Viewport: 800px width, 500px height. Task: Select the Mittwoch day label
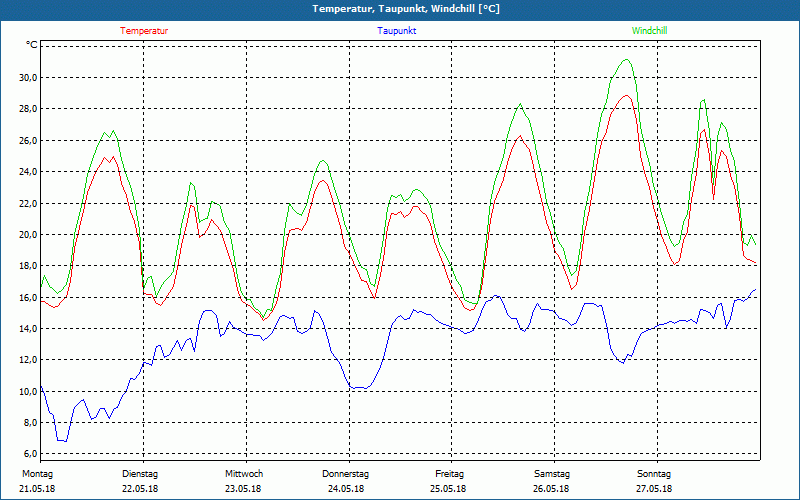point(244,474)
